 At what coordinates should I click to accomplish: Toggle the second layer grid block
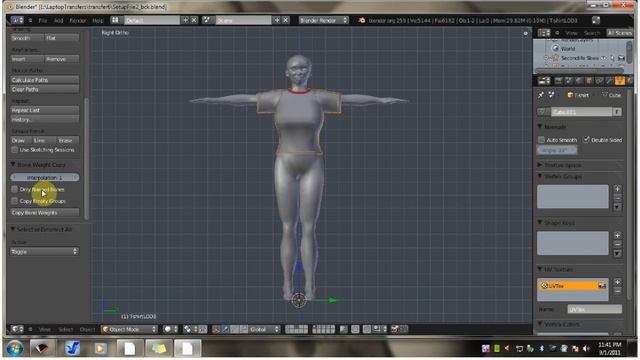pyautogui.click(x=324, y=329)
